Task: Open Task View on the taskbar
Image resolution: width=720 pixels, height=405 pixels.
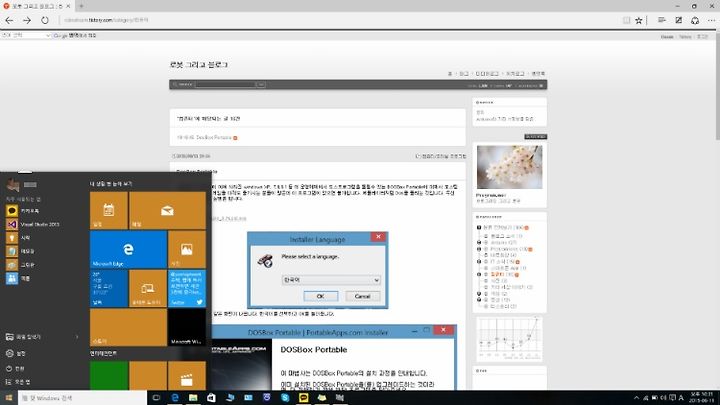Action: (x=156, y=398)
